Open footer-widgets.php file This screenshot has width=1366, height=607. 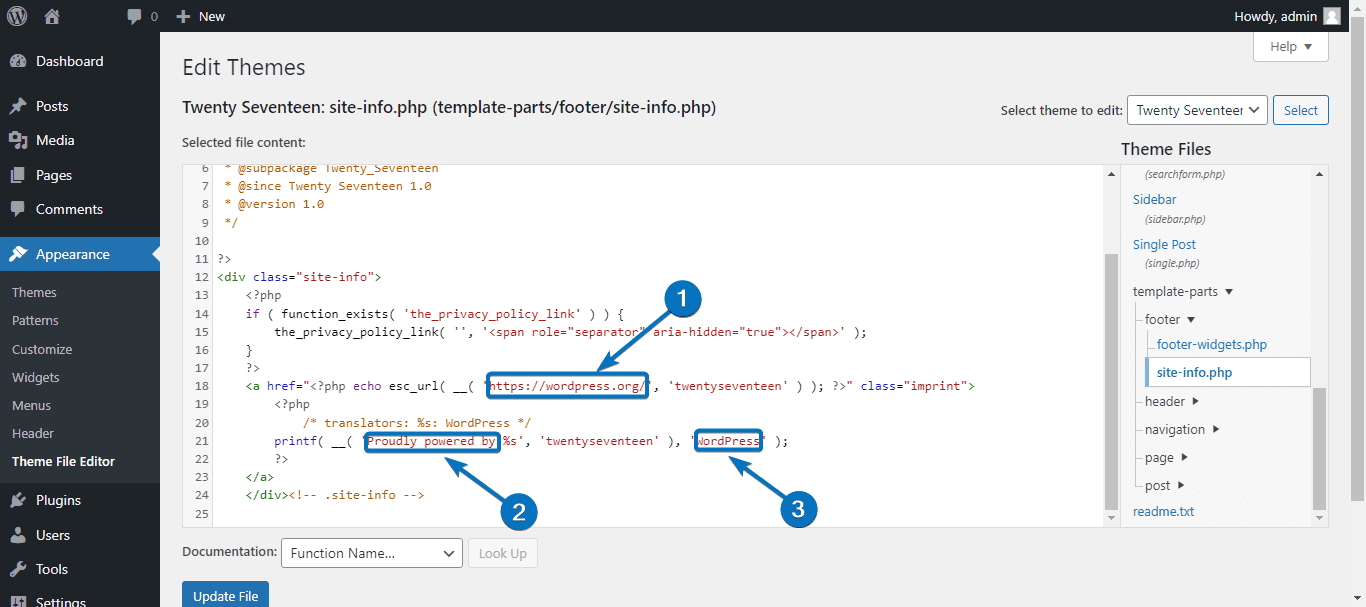pos(1212,344)
